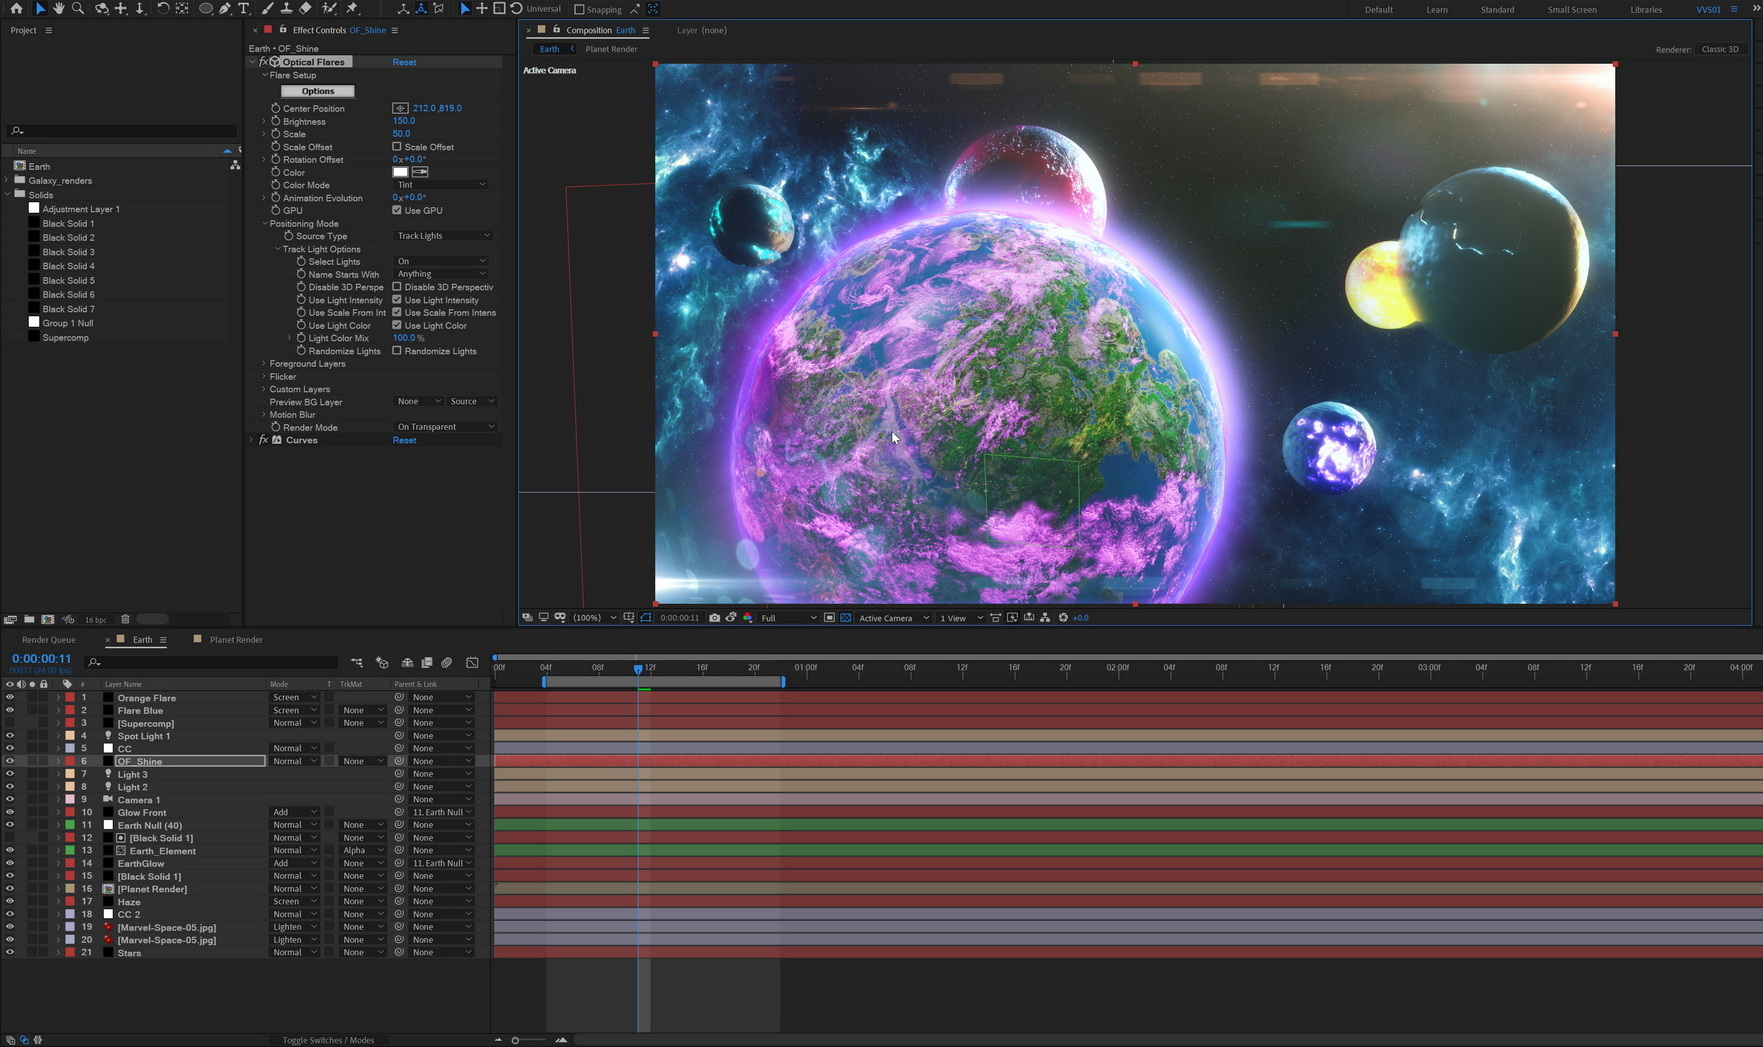Image resolution: width=1763 pixels, height=1047 pixels.
Task: Select the Galaxy_renders folder in Project
Action: point(60,181)
